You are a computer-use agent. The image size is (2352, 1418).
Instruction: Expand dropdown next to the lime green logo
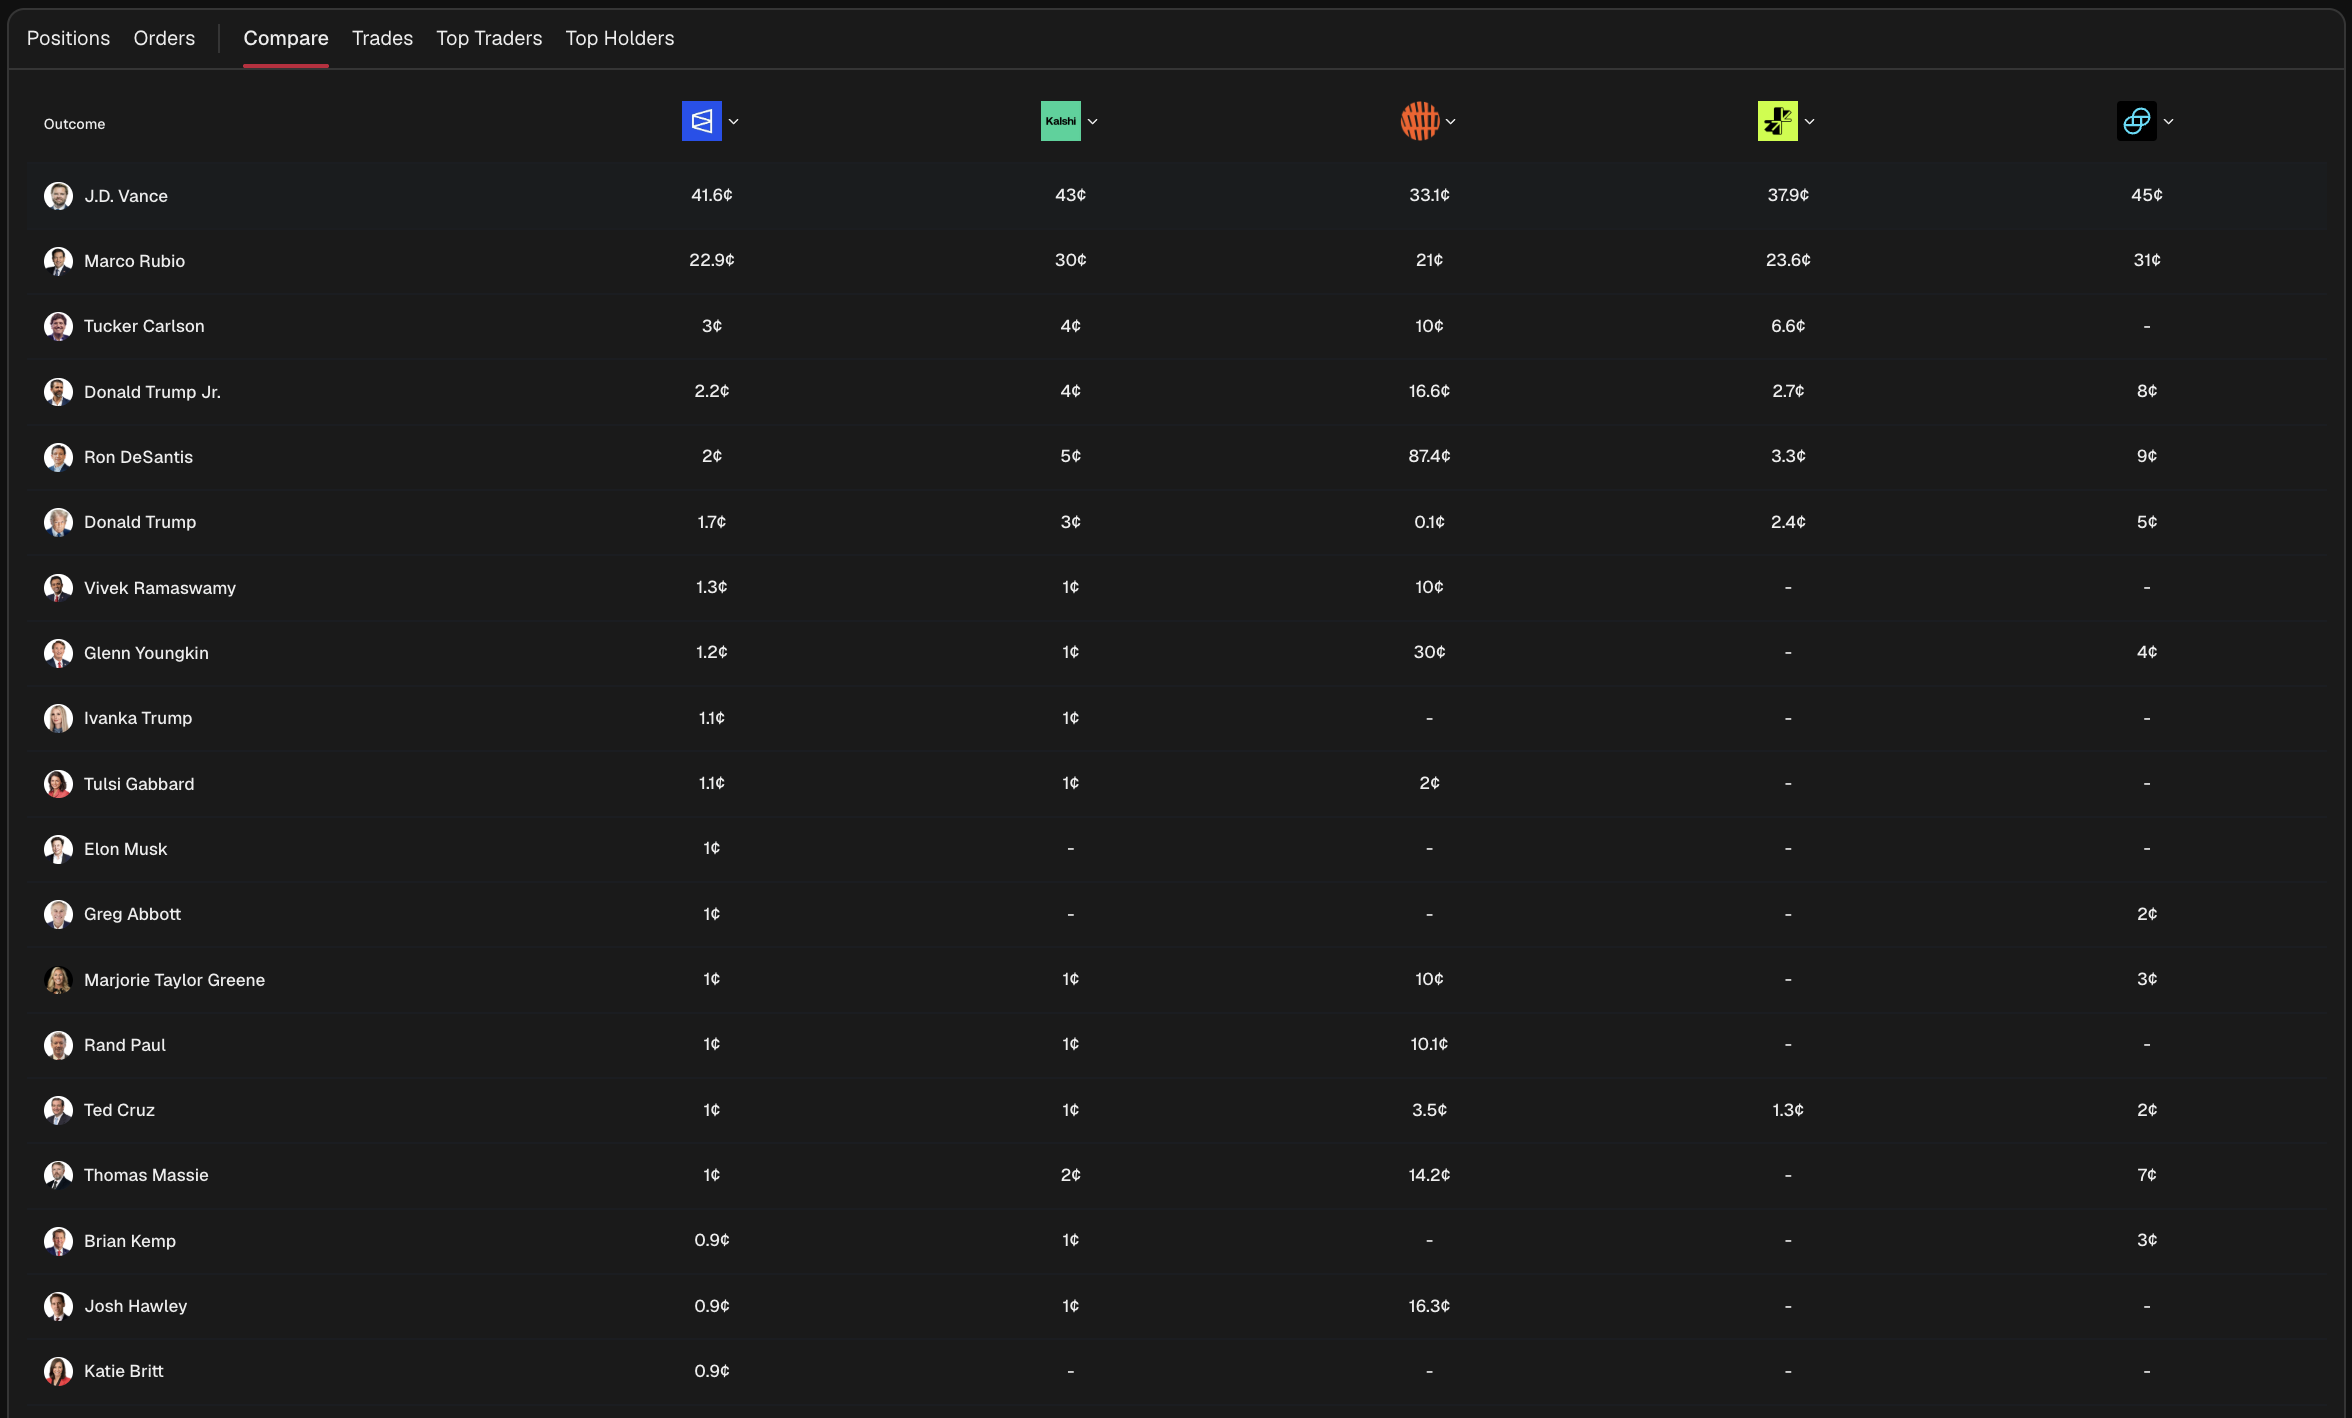(x=1810, y=122)
